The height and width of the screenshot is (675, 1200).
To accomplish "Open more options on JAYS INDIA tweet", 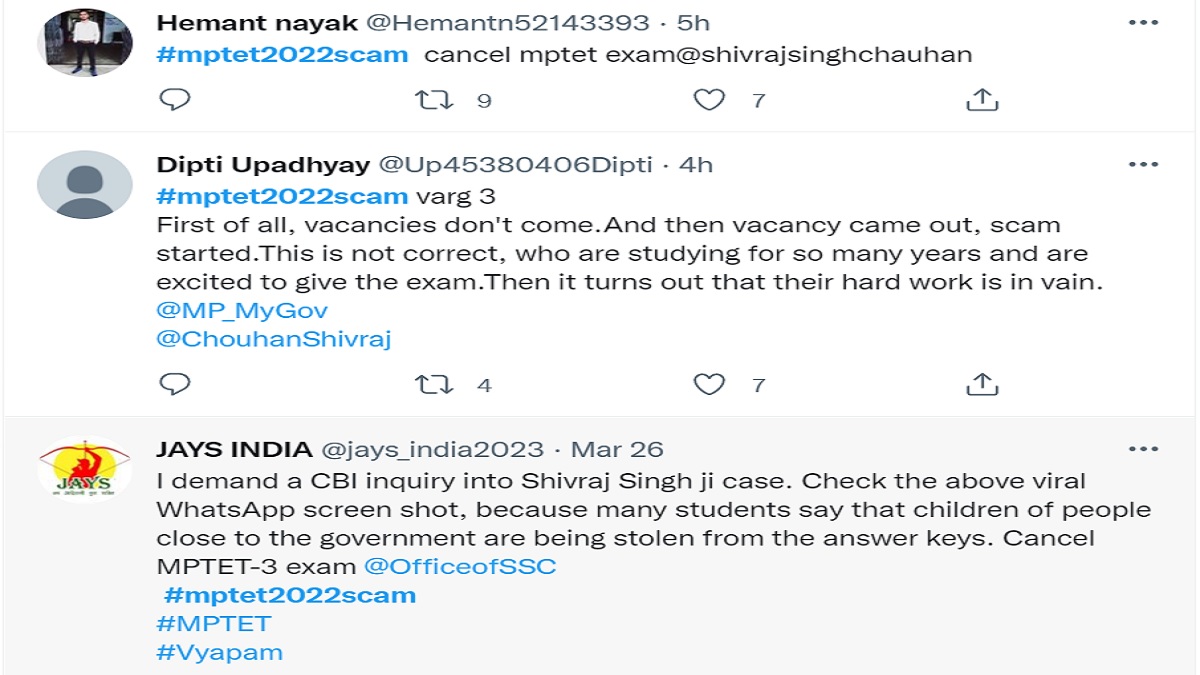I will pos(1143,449).
